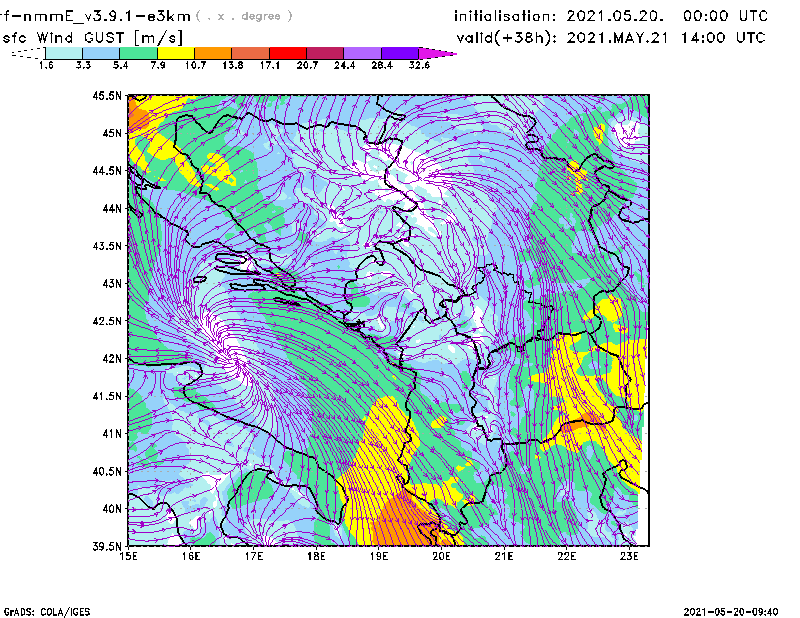The width and height of the screenshot is (800, 618).
Task: Click the orange 10.7–13.8 legend swatch
Action: (213, 53)
